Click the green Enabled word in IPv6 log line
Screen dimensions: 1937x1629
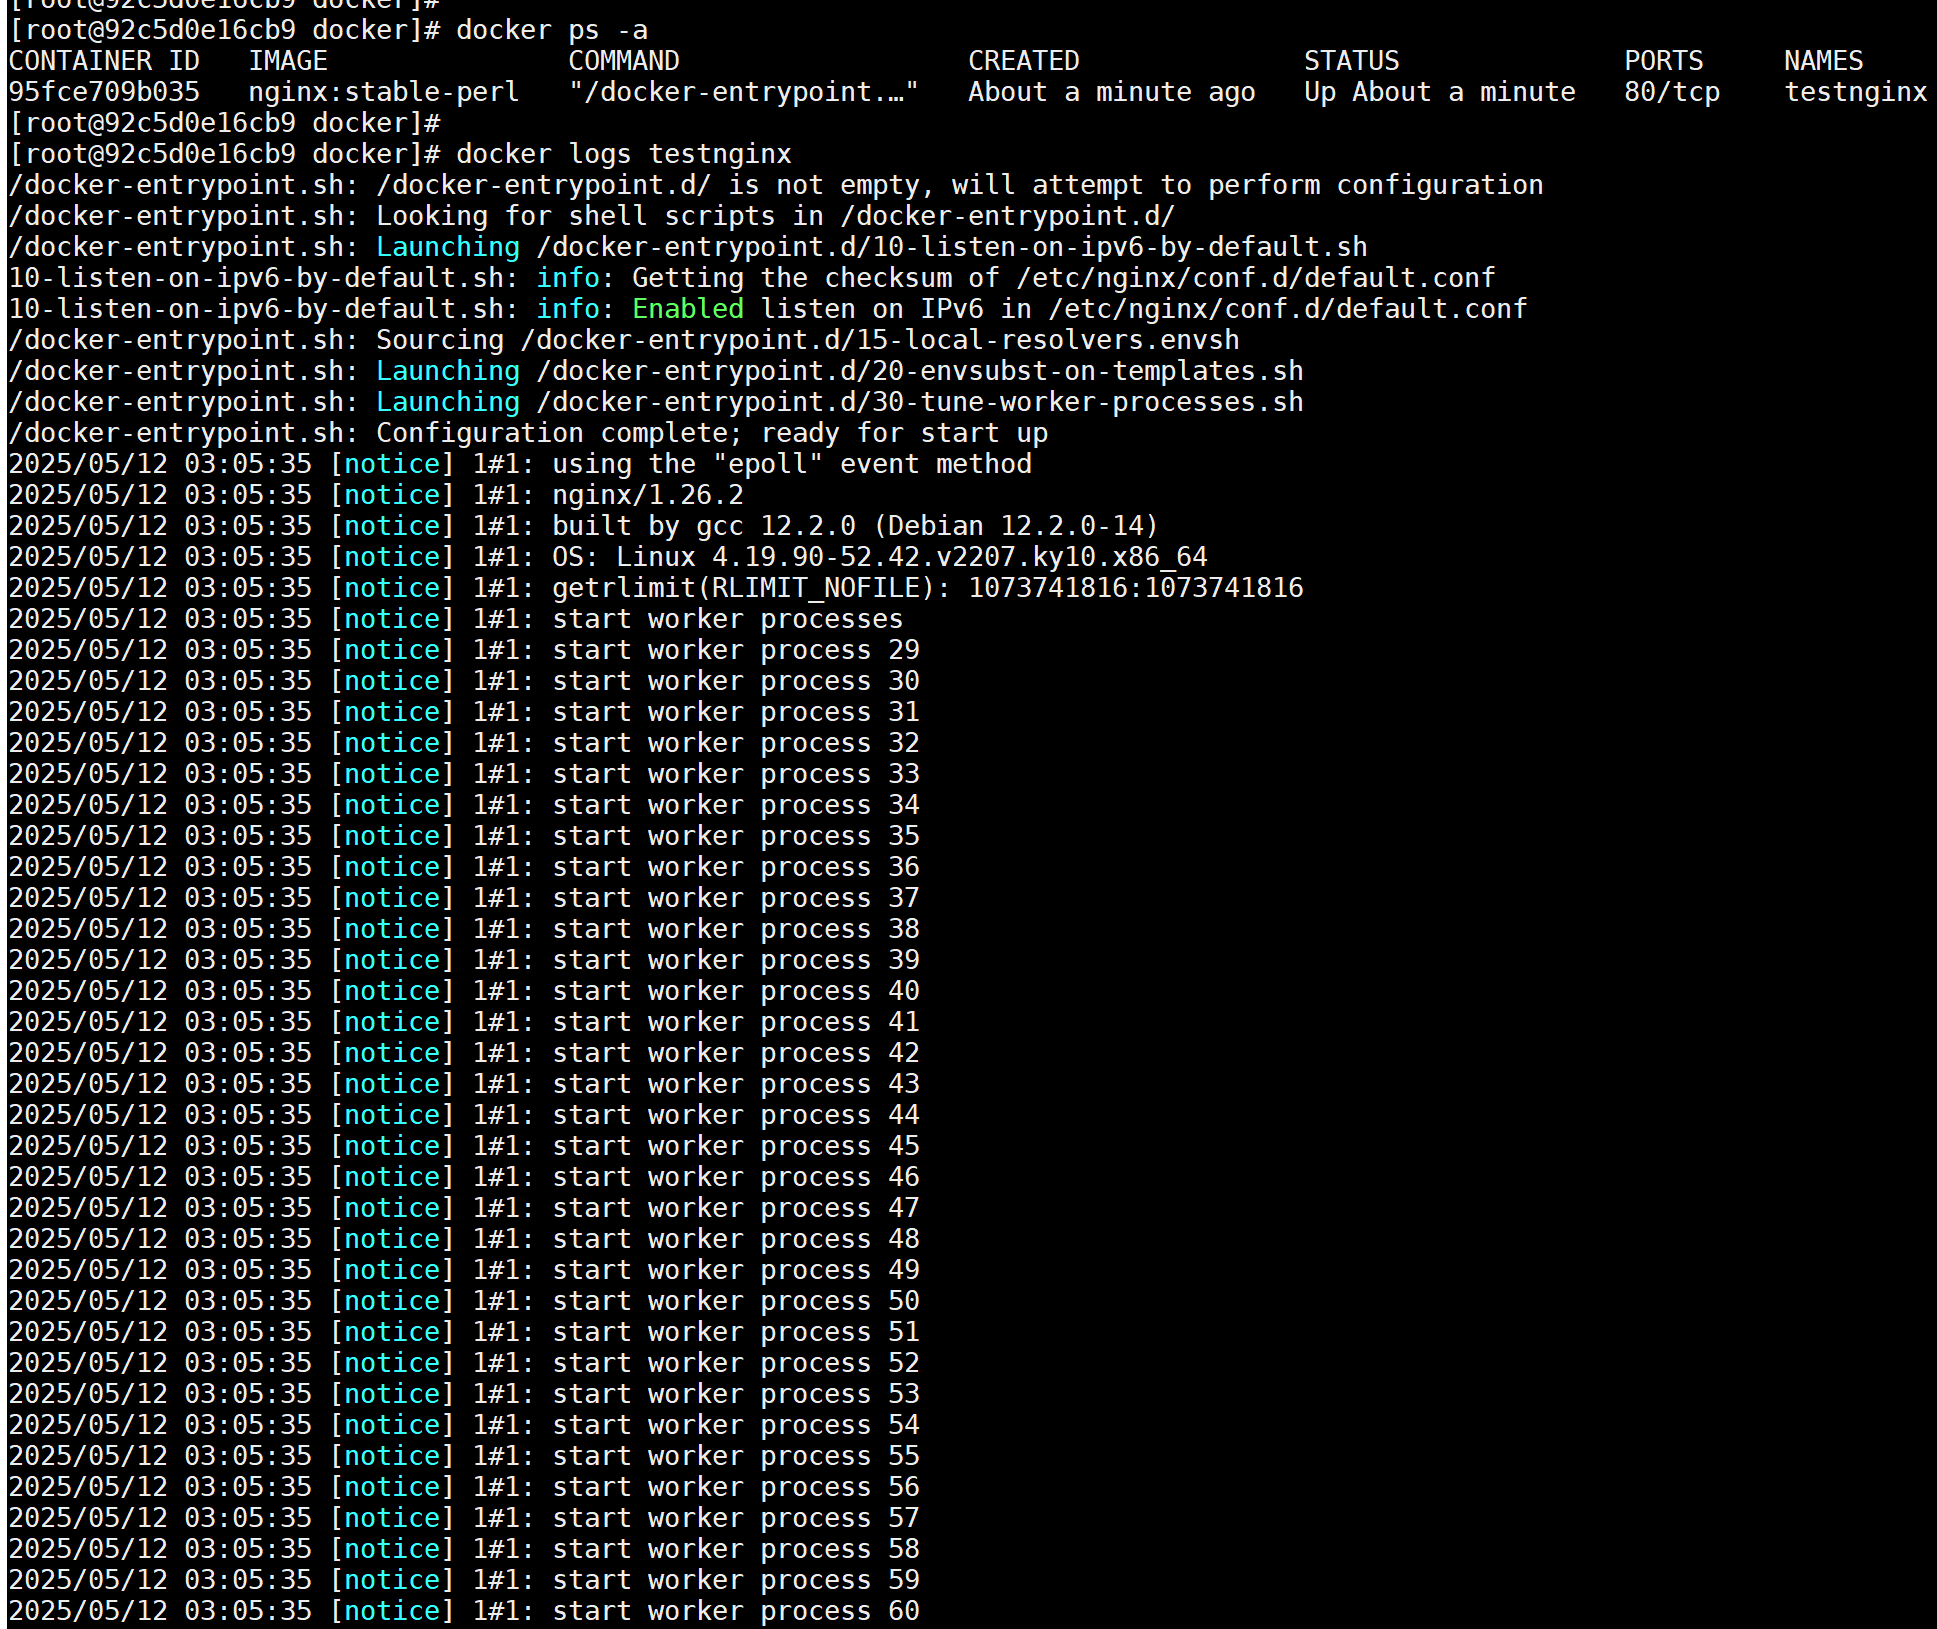tap(688, 309)
